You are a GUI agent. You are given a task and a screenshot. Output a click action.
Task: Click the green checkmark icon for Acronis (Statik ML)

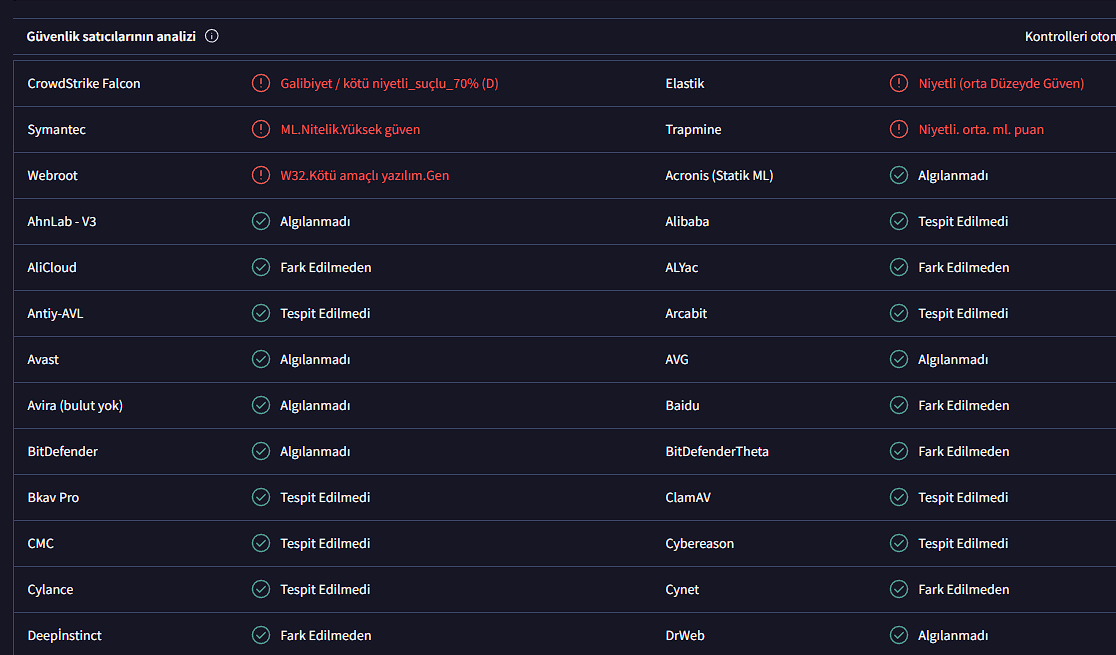click(x=899, y=175)
